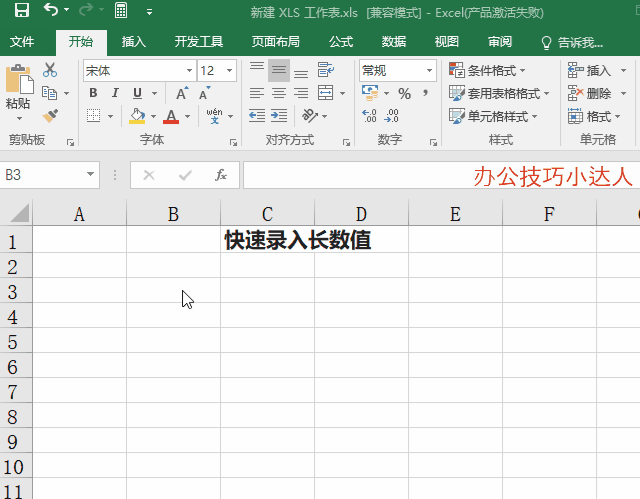Open the calculator quick access icon
640x499 pixels.
tap(121, 10)
